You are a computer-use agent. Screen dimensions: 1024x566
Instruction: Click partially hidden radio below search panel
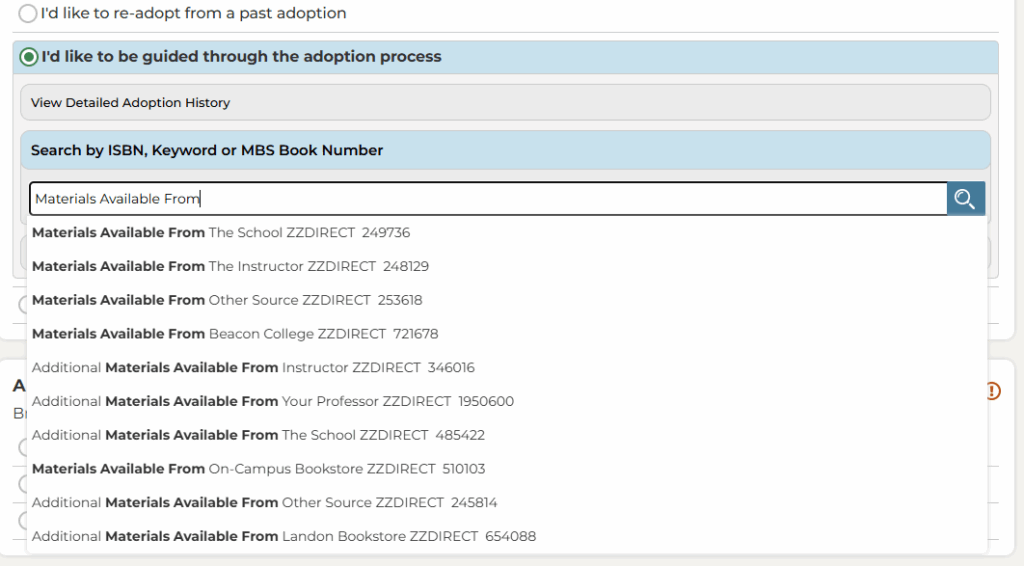21,305
